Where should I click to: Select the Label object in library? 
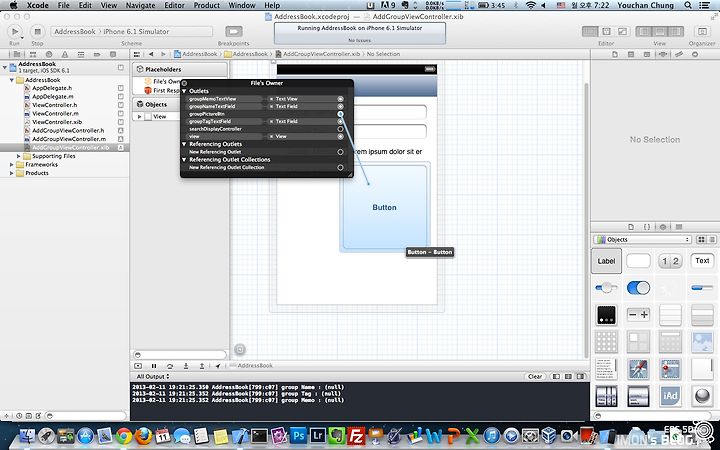(x=606, y=261)
